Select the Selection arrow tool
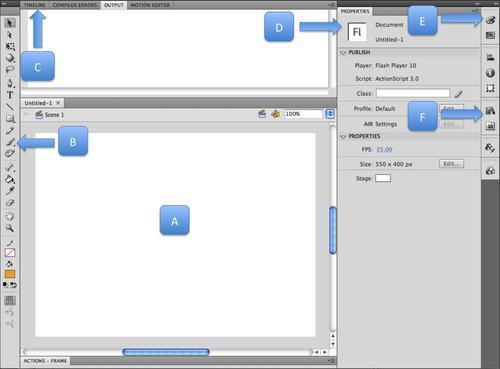This screenshot has height=369, width=500. (10, 23)
